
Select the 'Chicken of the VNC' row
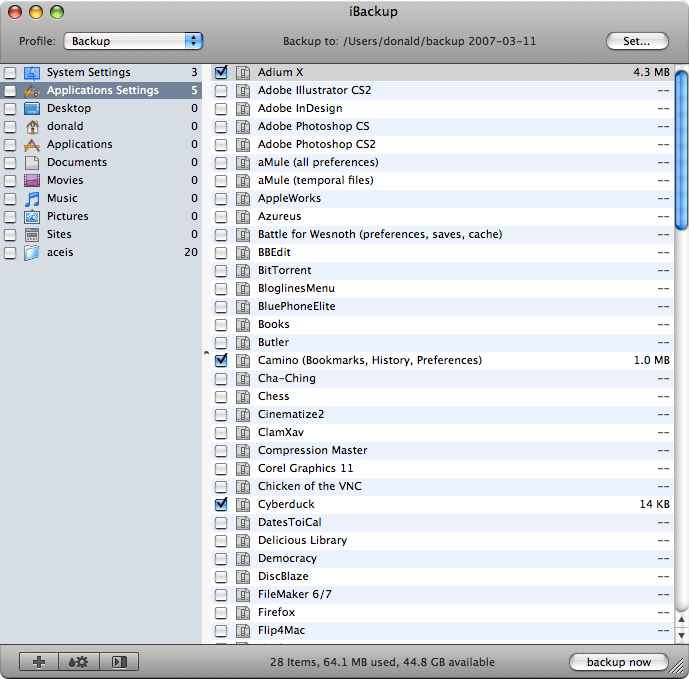click(442, 487)
